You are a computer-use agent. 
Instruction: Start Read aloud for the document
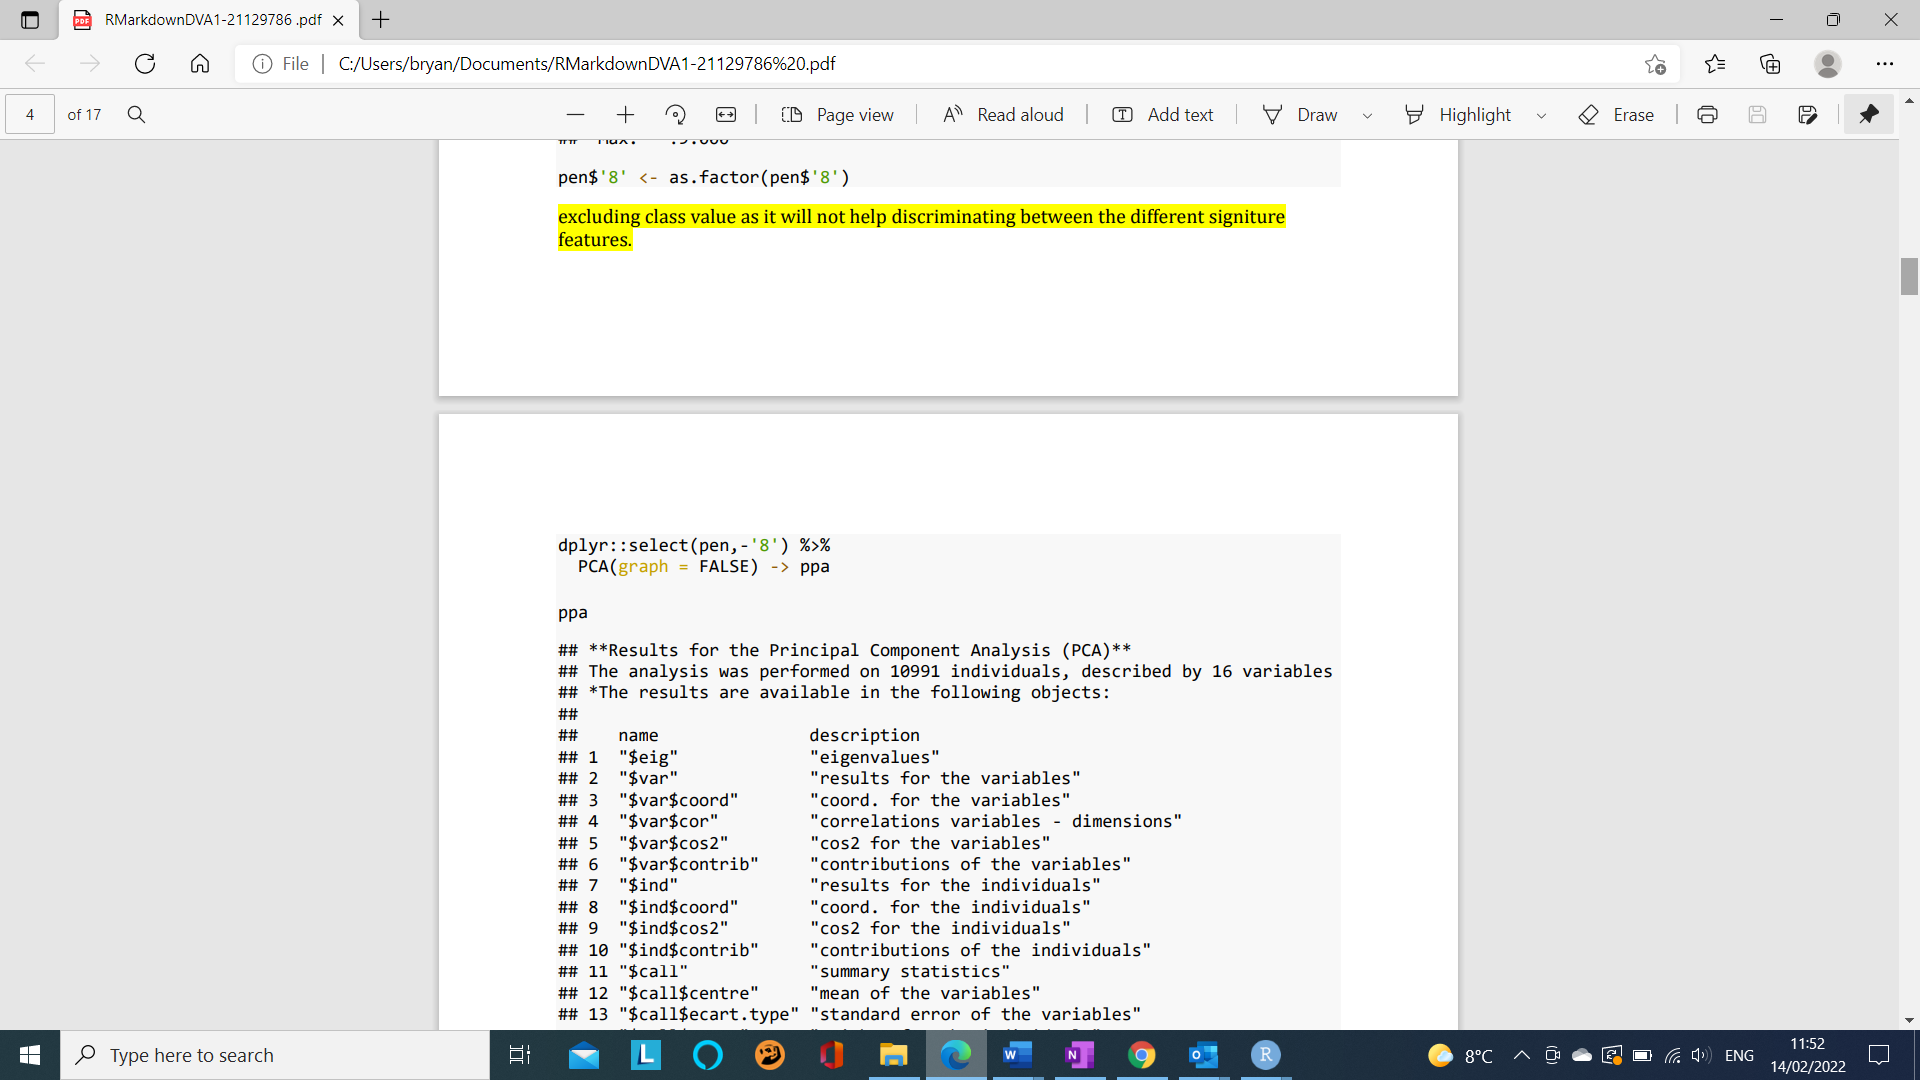click(x=1003, y=114)
